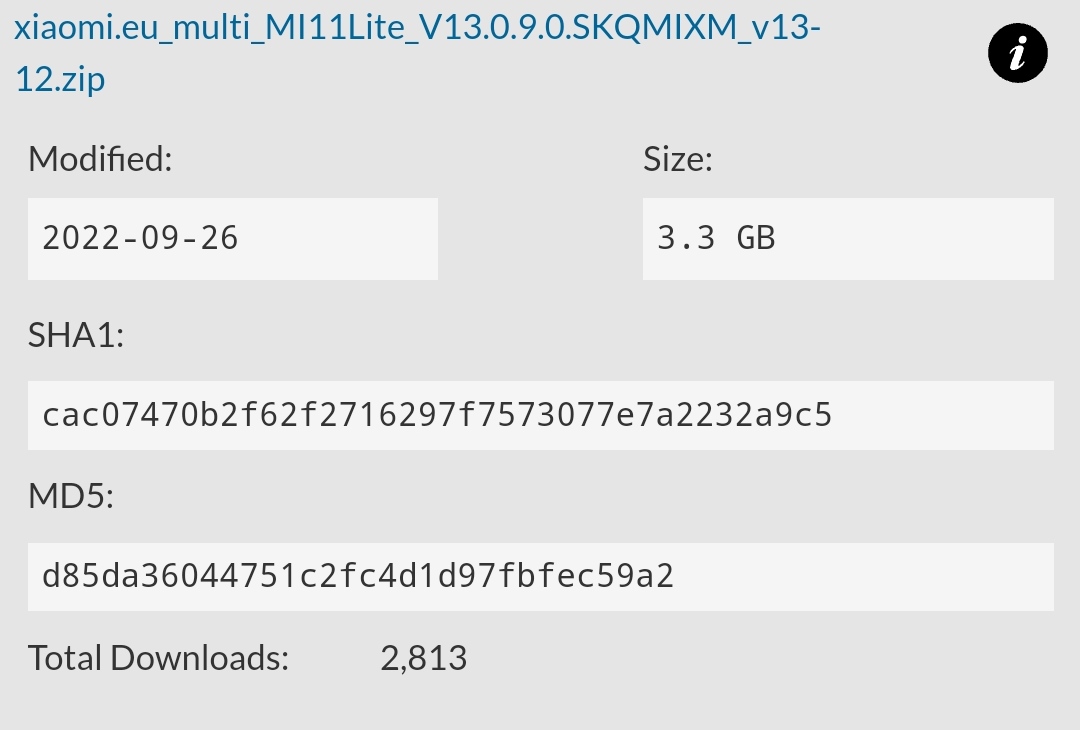Screen dimensions: 1080x730
Task: Select the 3.3 GB text
Action: (716, 238)
